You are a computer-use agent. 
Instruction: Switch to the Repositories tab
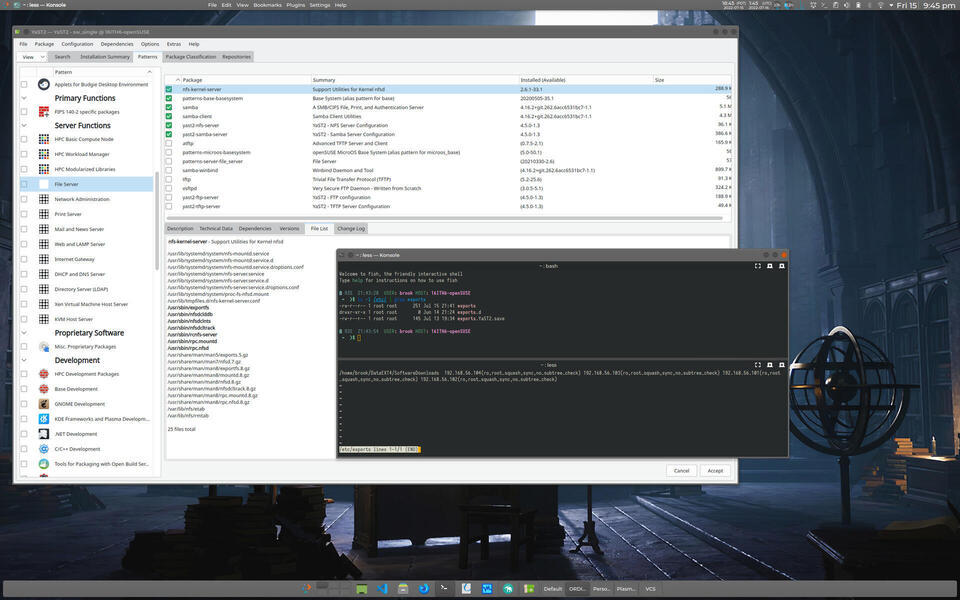pyautogui.click(x=236, y=57)
